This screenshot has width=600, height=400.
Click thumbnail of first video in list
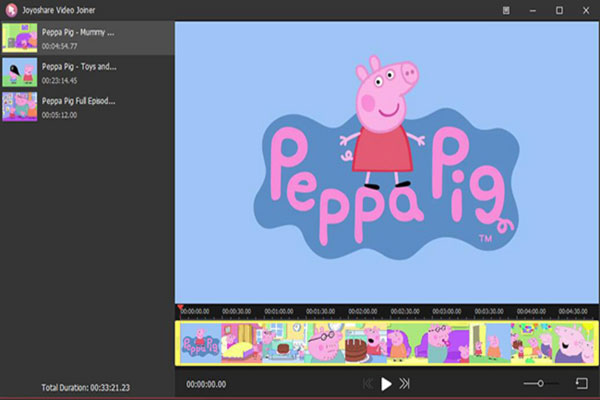[19, 38]
